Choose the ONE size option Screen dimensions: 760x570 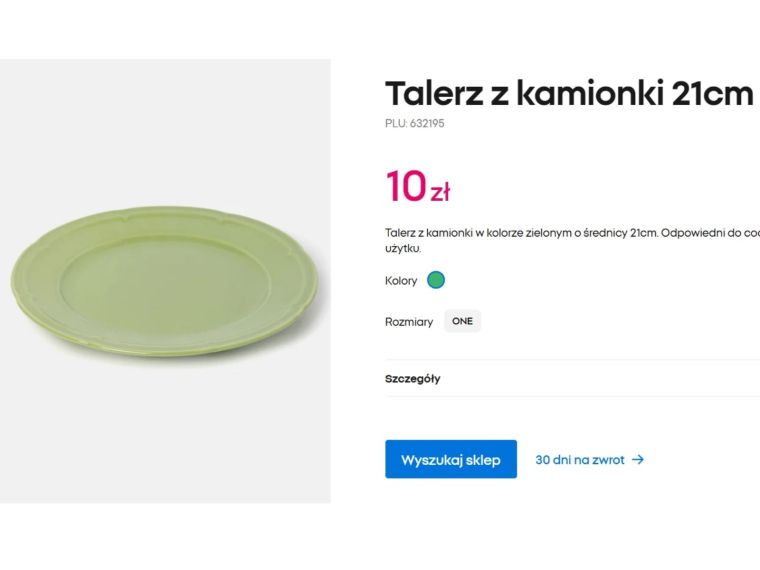462,321
